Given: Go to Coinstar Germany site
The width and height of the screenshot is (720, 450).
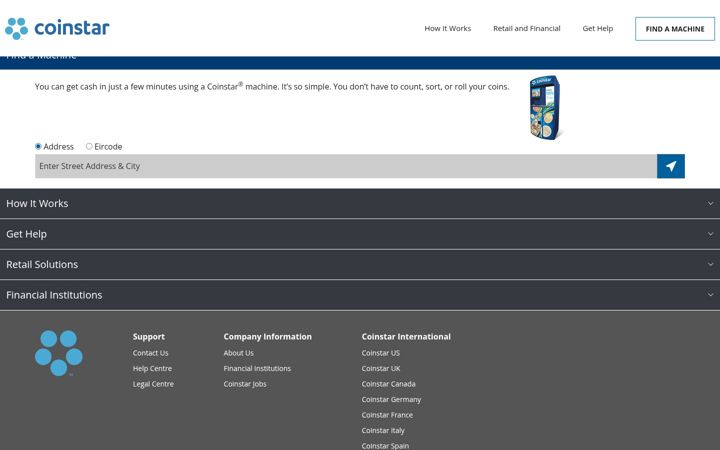Looking at the screenshot, I should [391, 399].
